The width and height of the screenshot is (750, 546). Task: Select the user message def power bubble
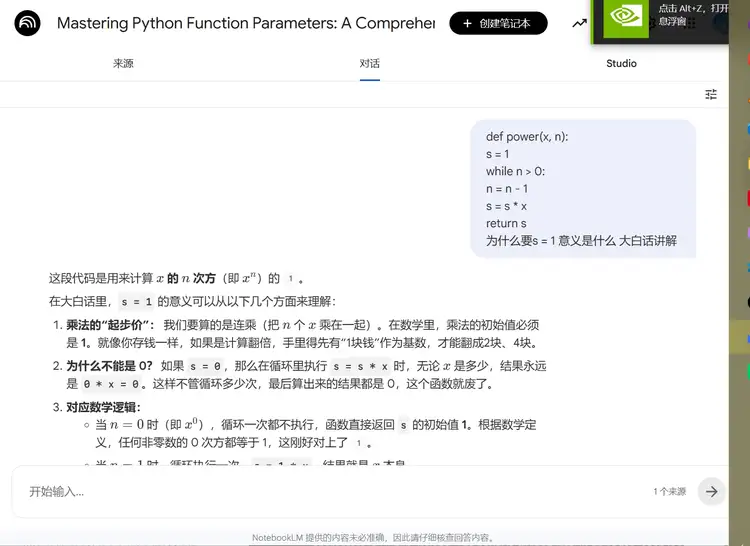583,189
